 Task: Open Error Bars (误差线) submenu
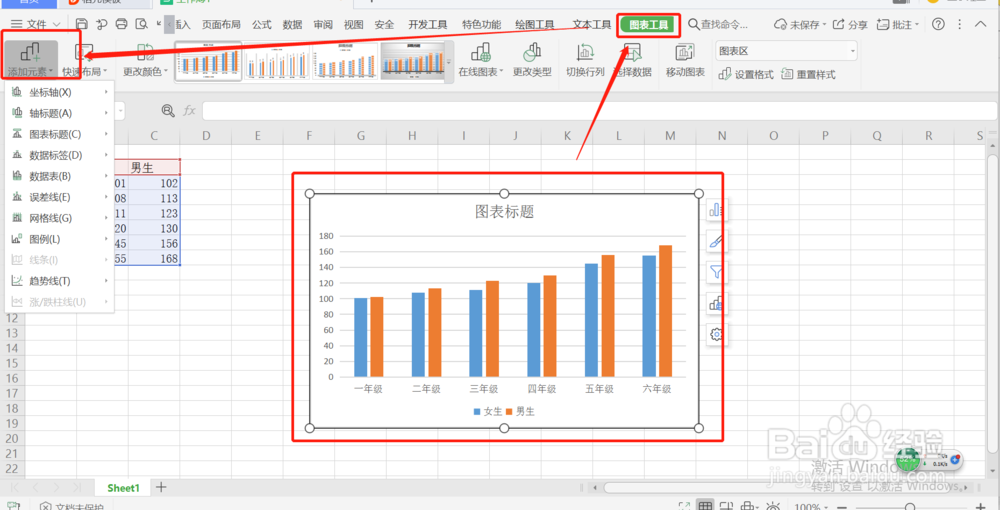[59, 197]
